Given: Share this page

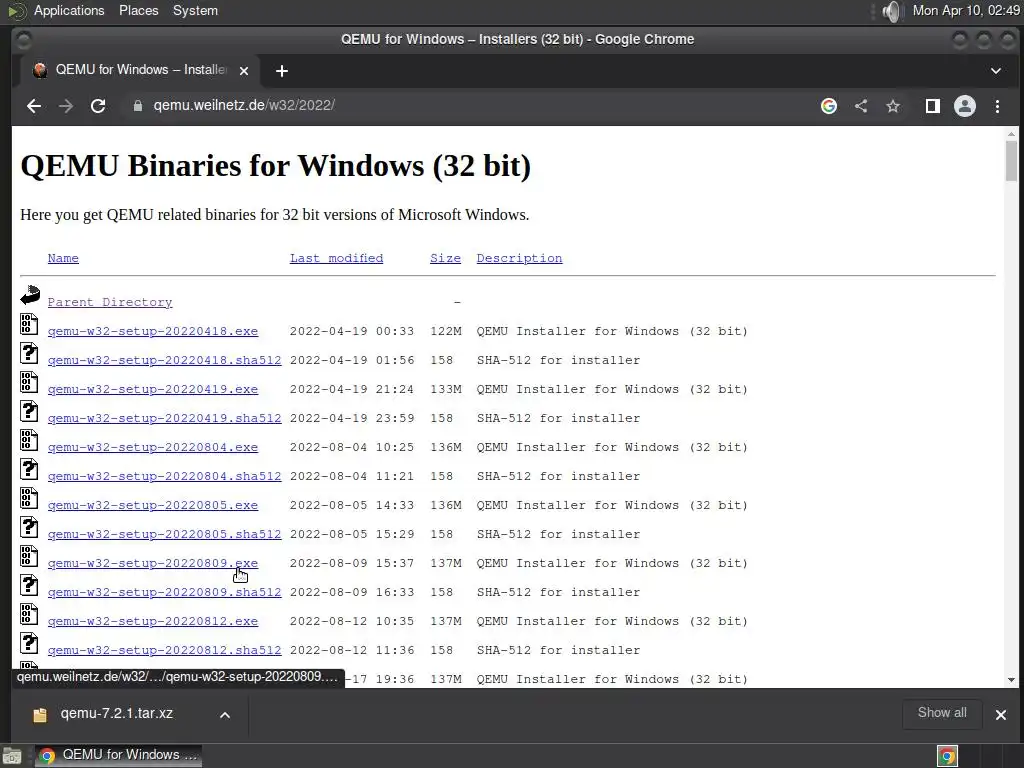Looking at the screenshot, I should (861, 106).
